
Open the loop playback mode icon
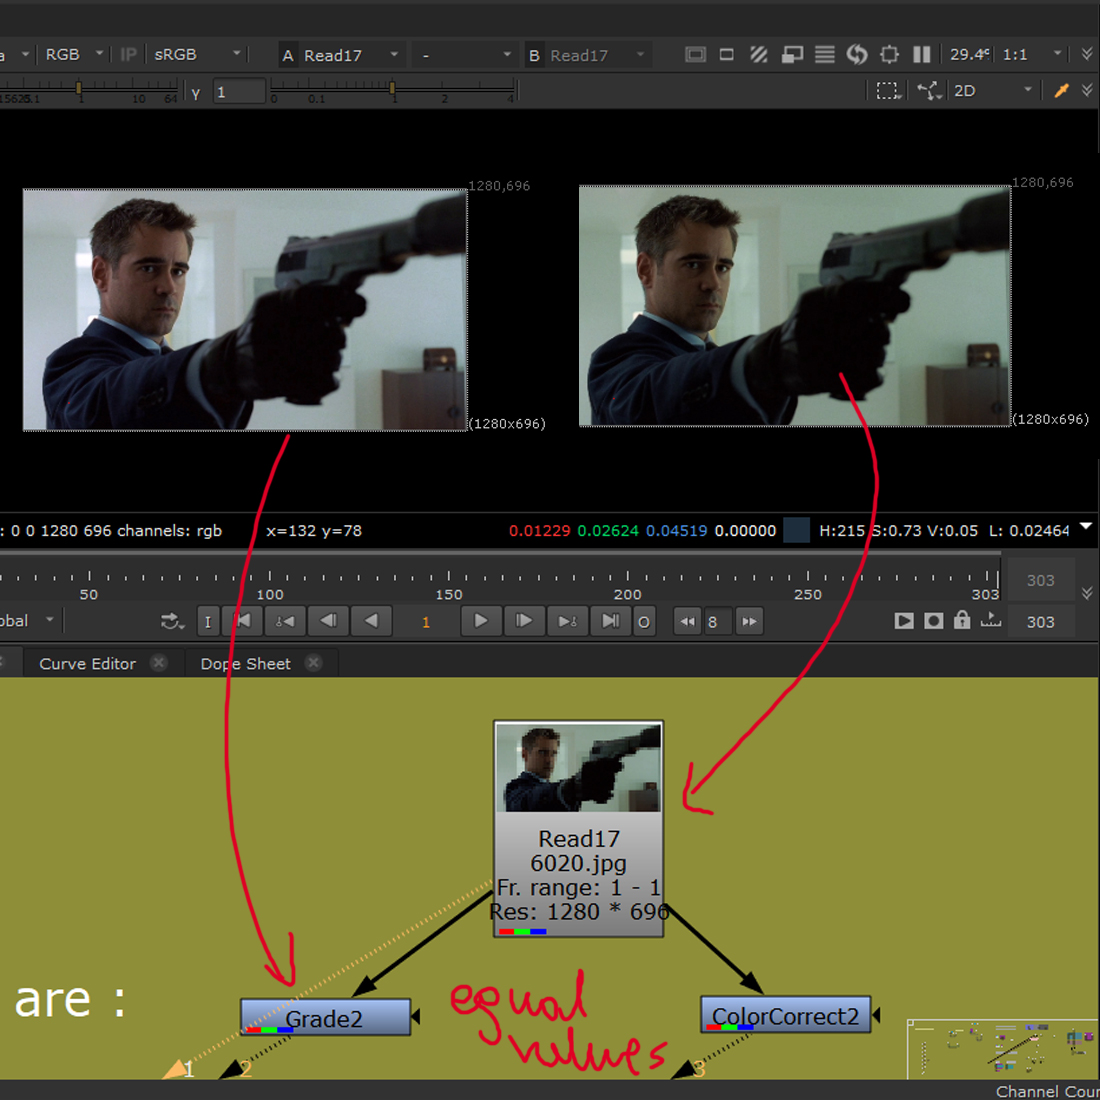pyautogui.click(x=171, y=622)
